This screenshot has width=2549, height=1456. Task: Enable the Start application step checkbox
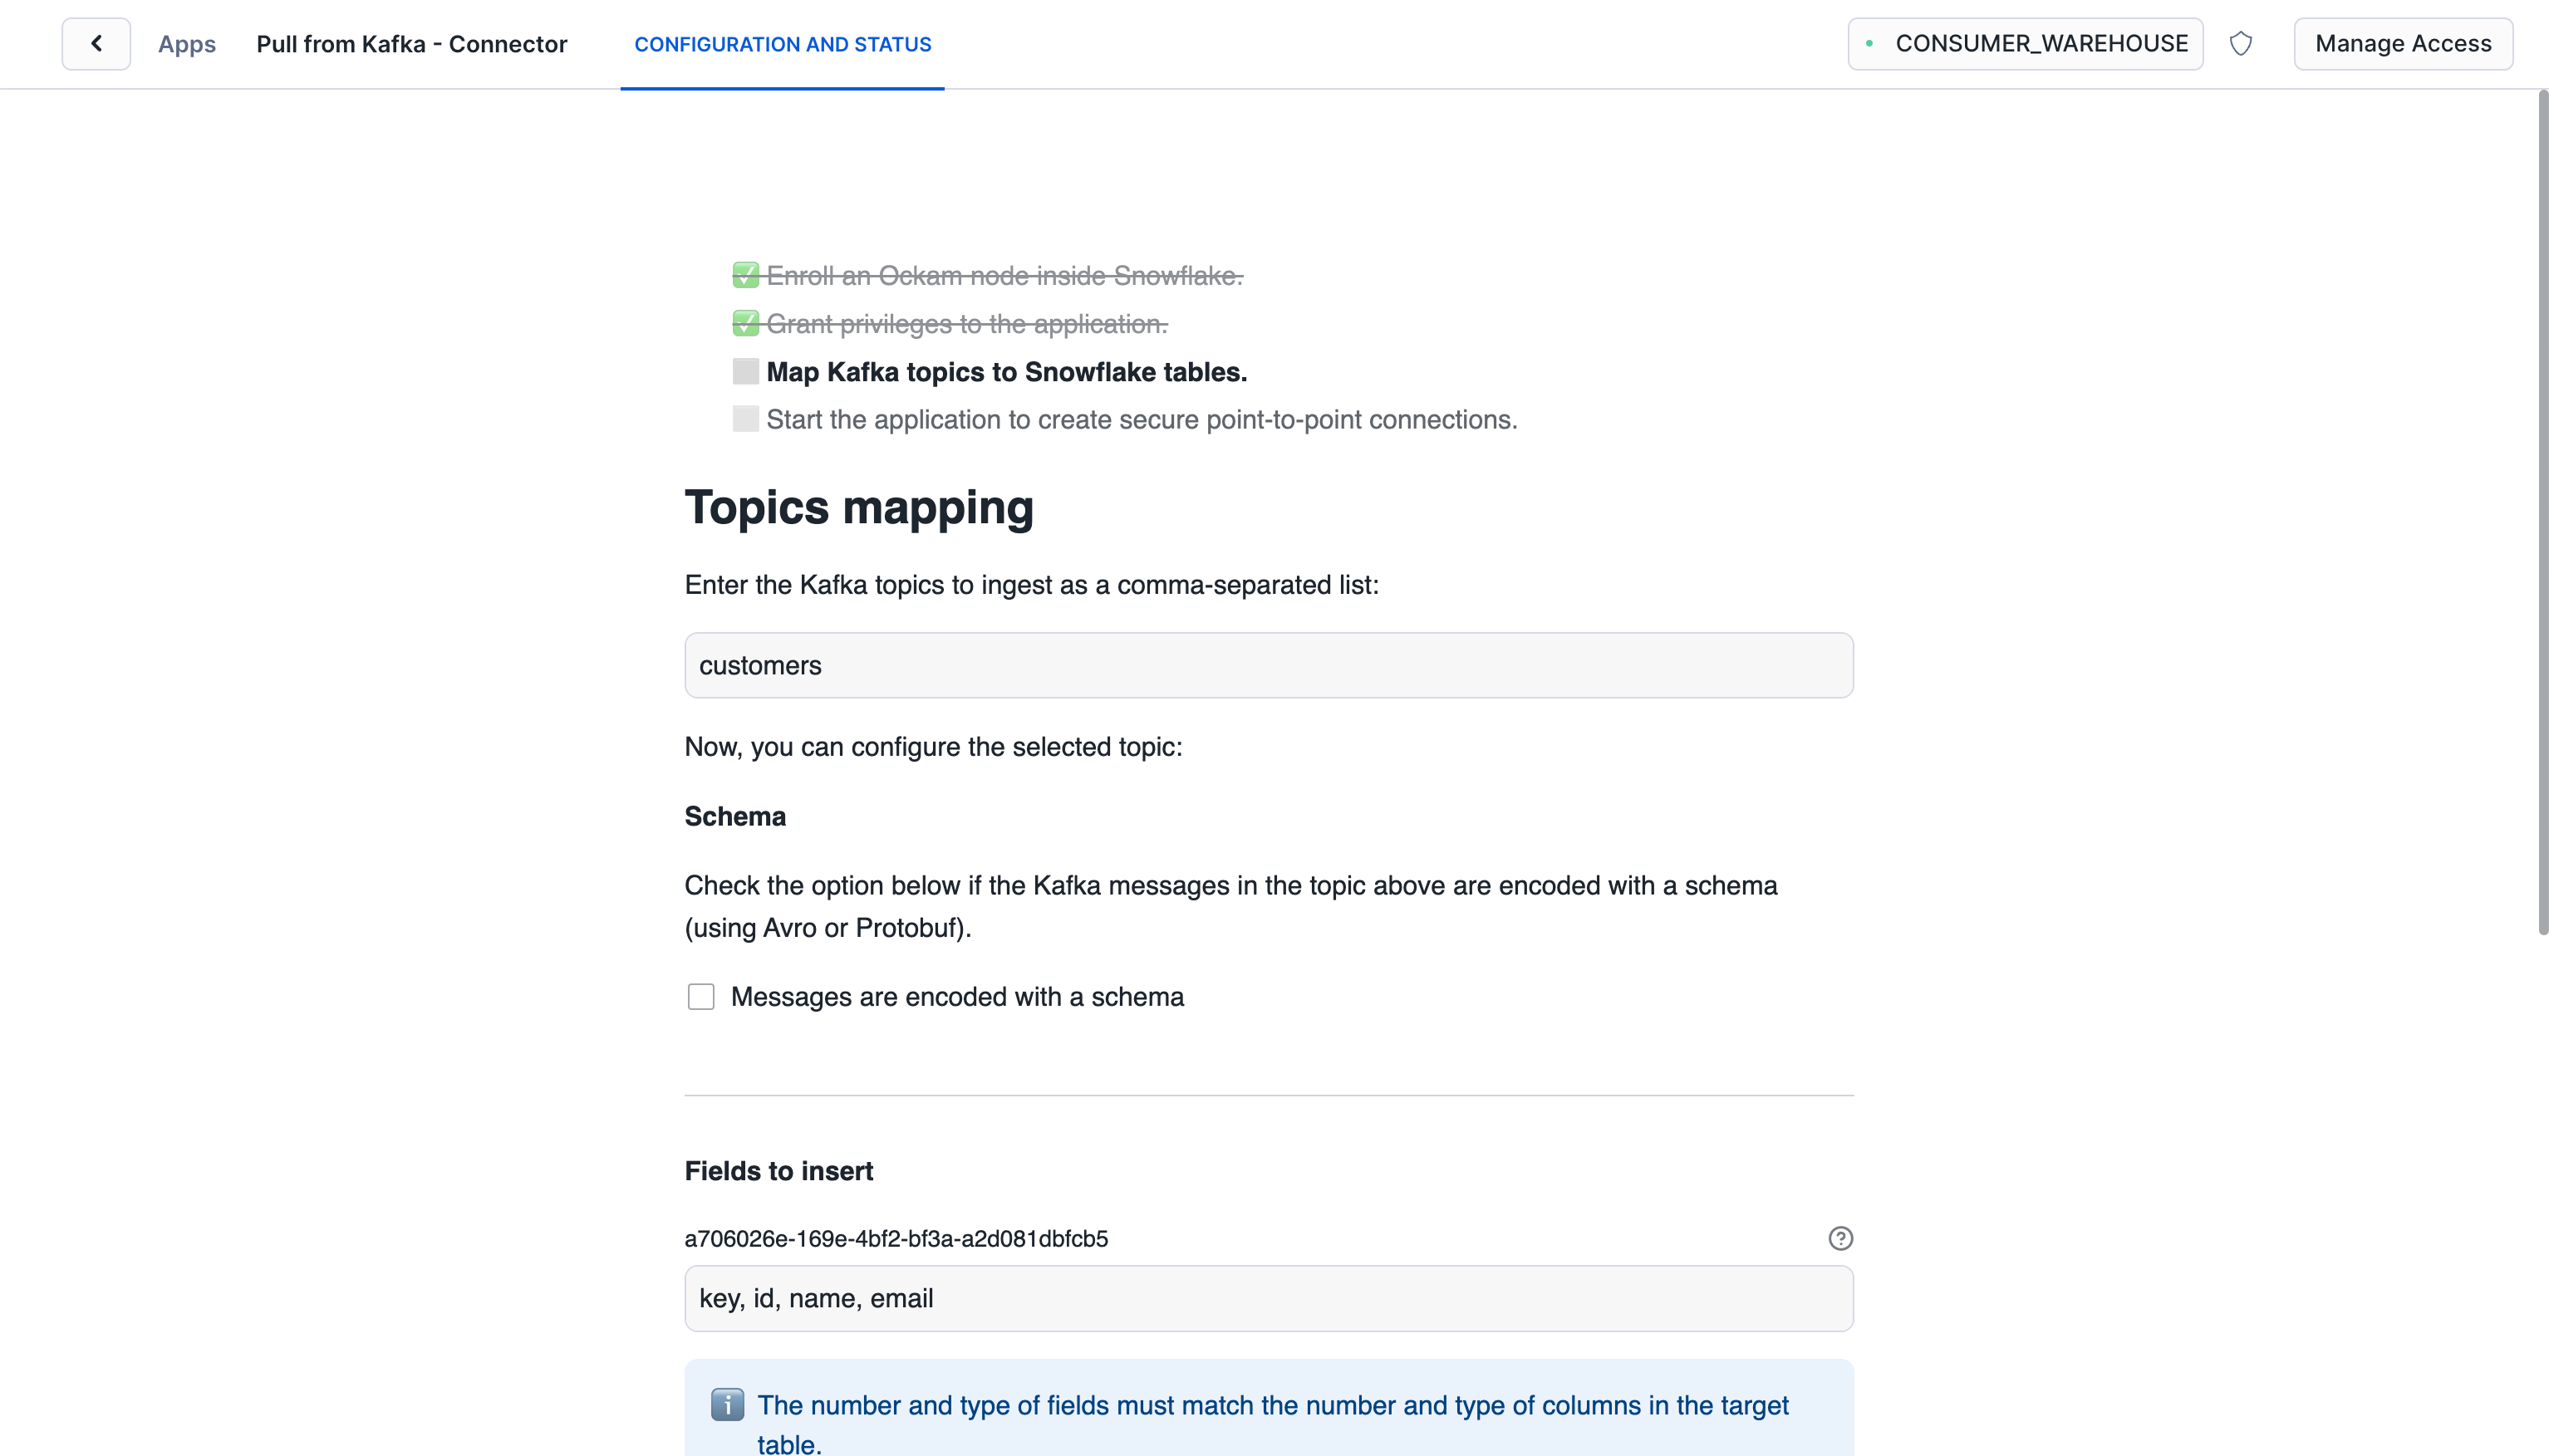point(744,420)
